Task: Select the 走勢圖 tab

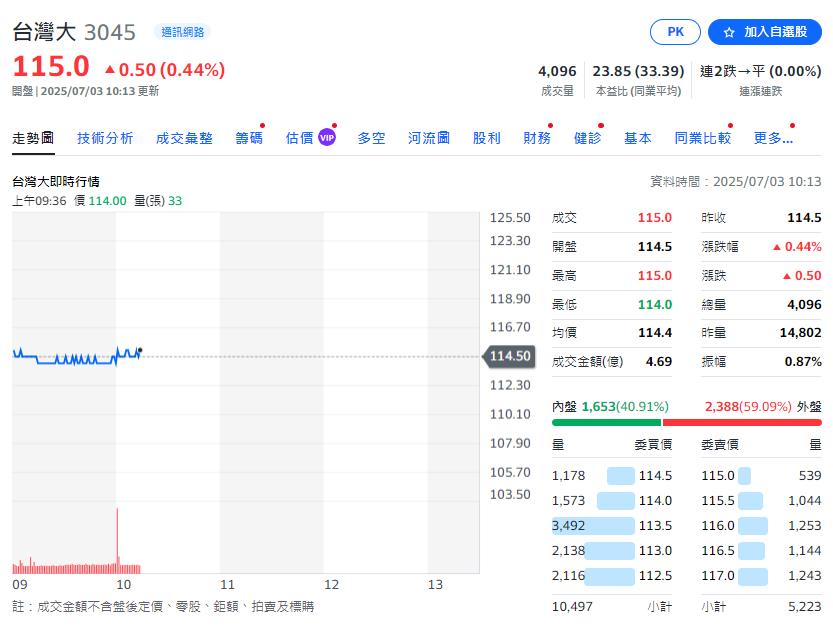Action: point(33,138)
